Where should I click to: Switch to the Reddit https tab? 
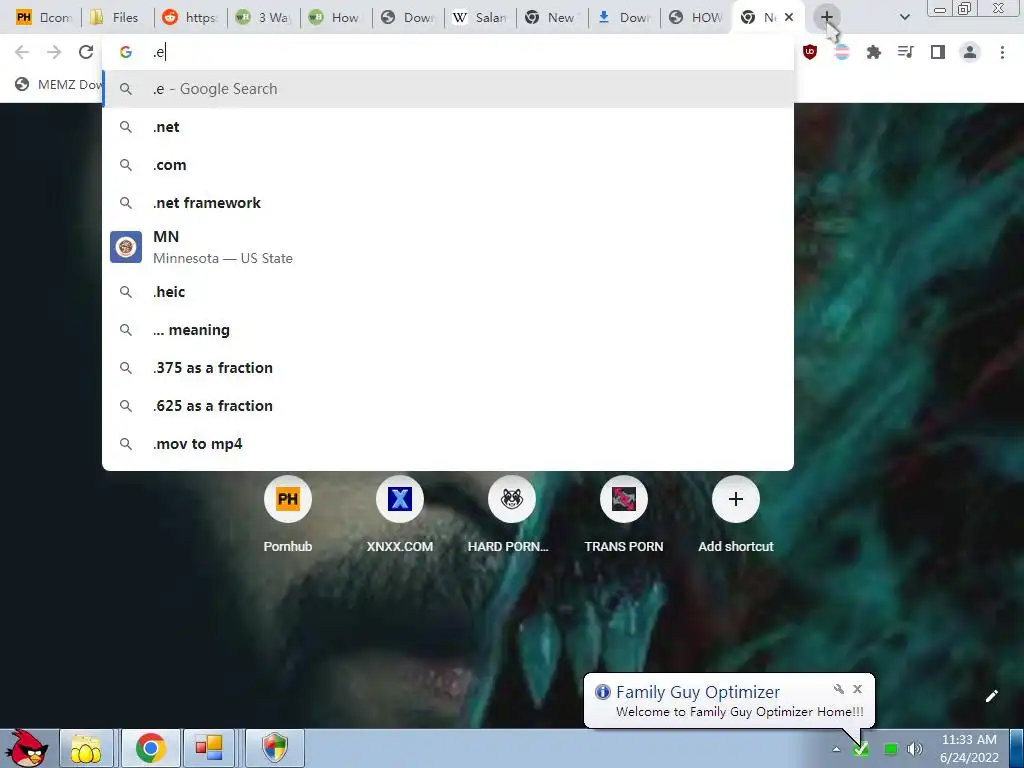(190, 18)
